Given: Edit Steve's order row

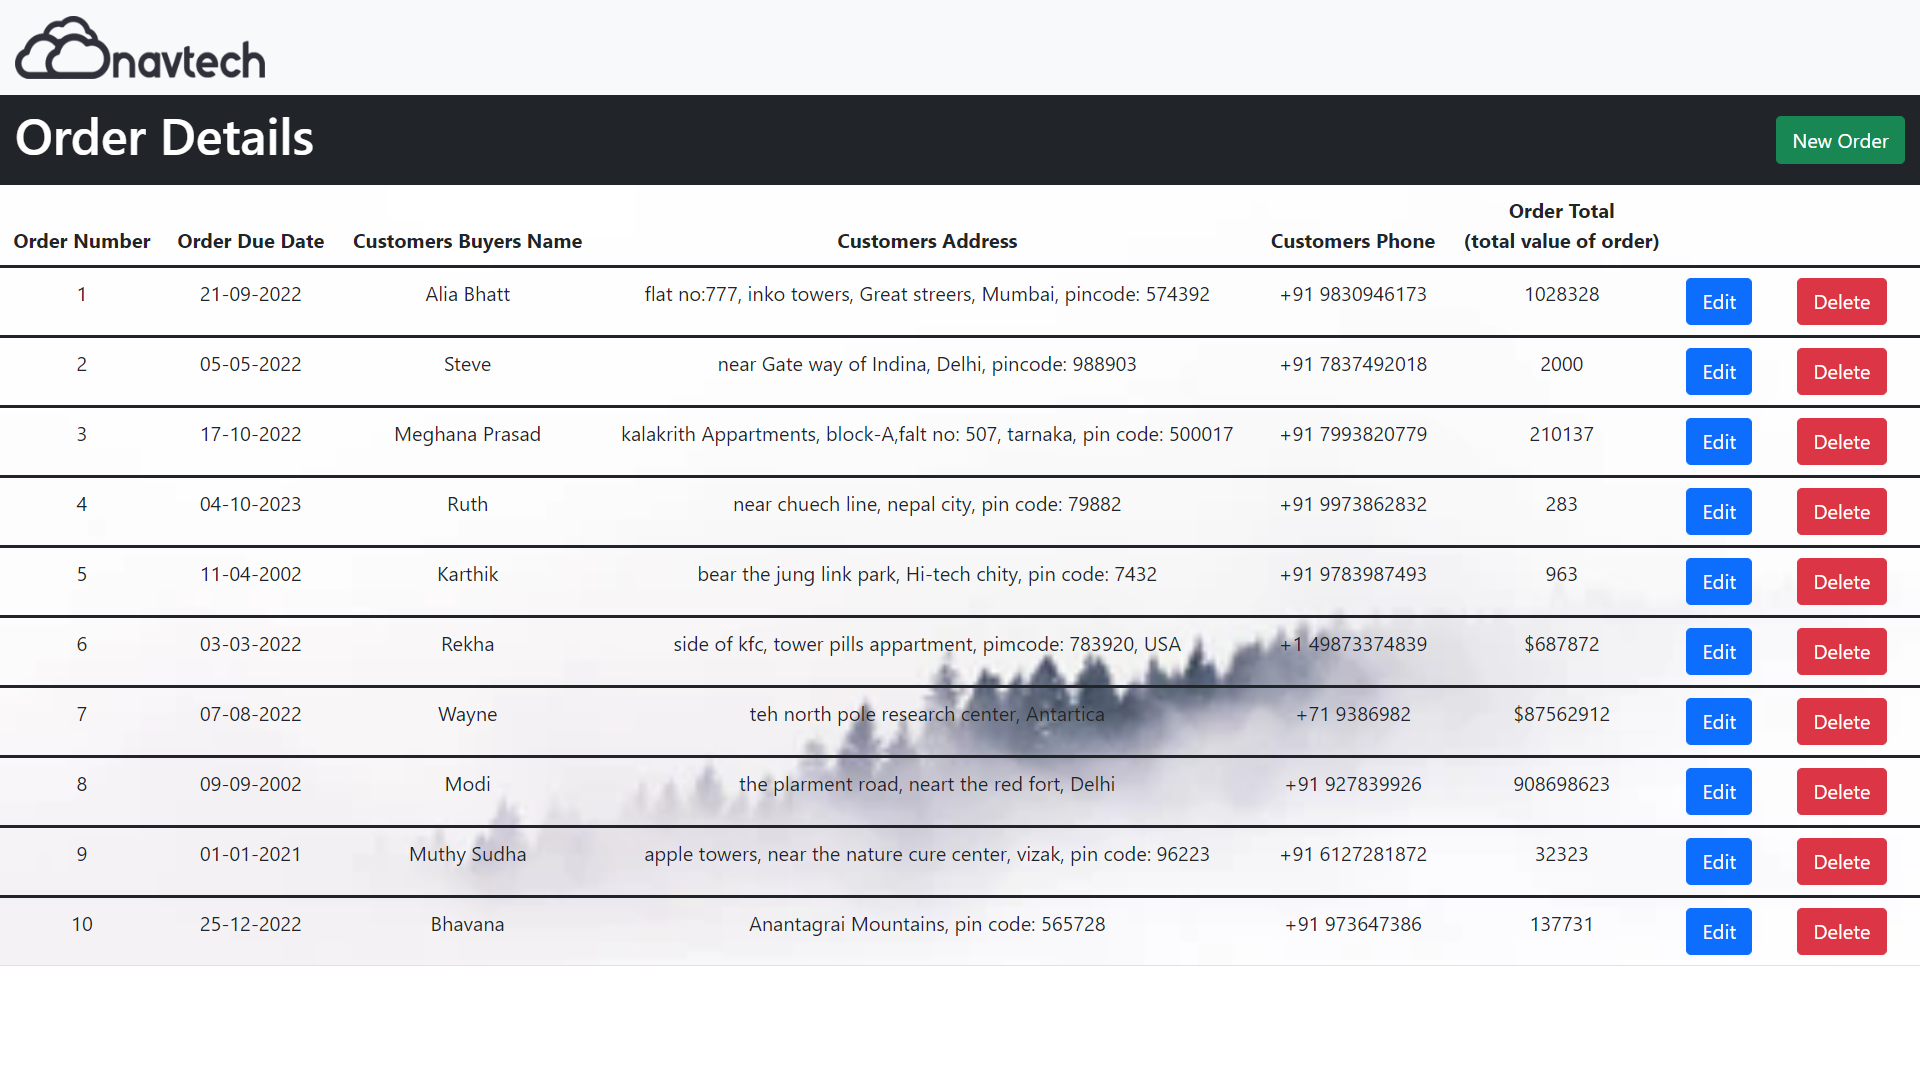Looking at the screenshot, I should pyautogui.click(x=1718, y=372).
